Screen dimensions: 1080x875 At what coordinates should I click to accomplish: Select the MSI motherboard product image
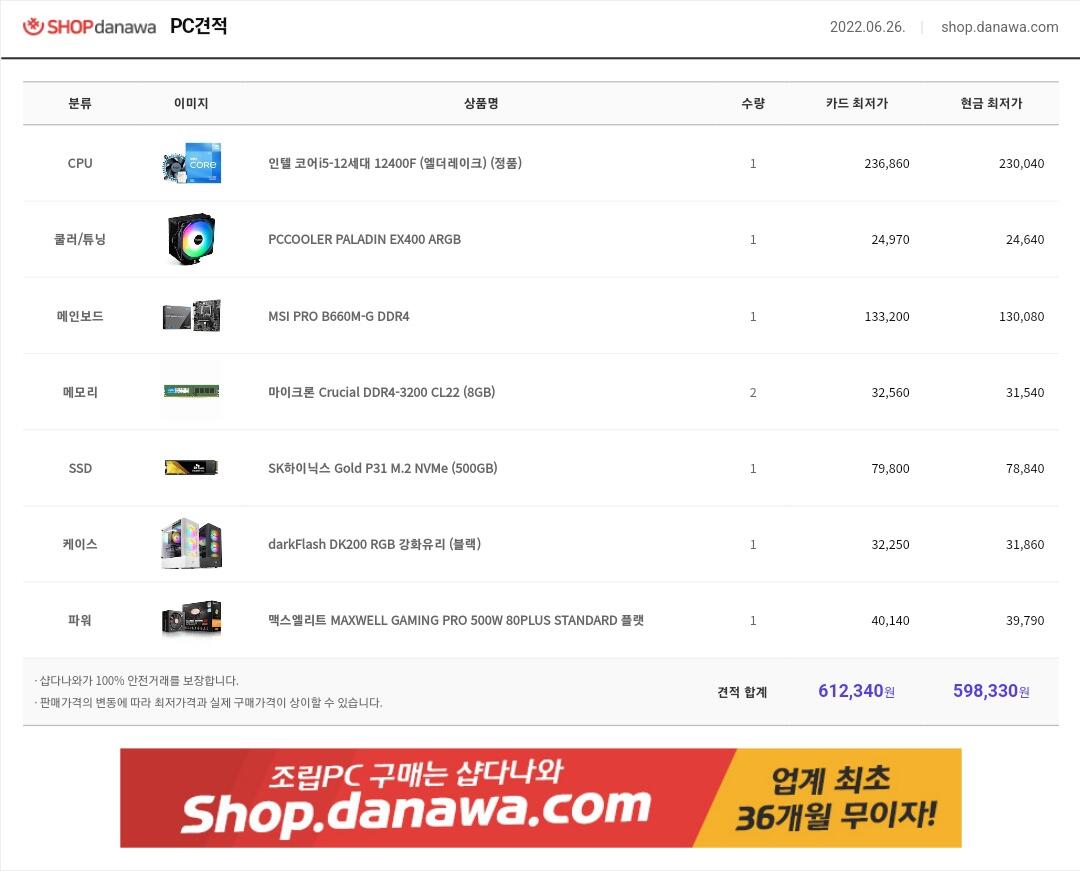pyautogui.click(x=191, y=316)
